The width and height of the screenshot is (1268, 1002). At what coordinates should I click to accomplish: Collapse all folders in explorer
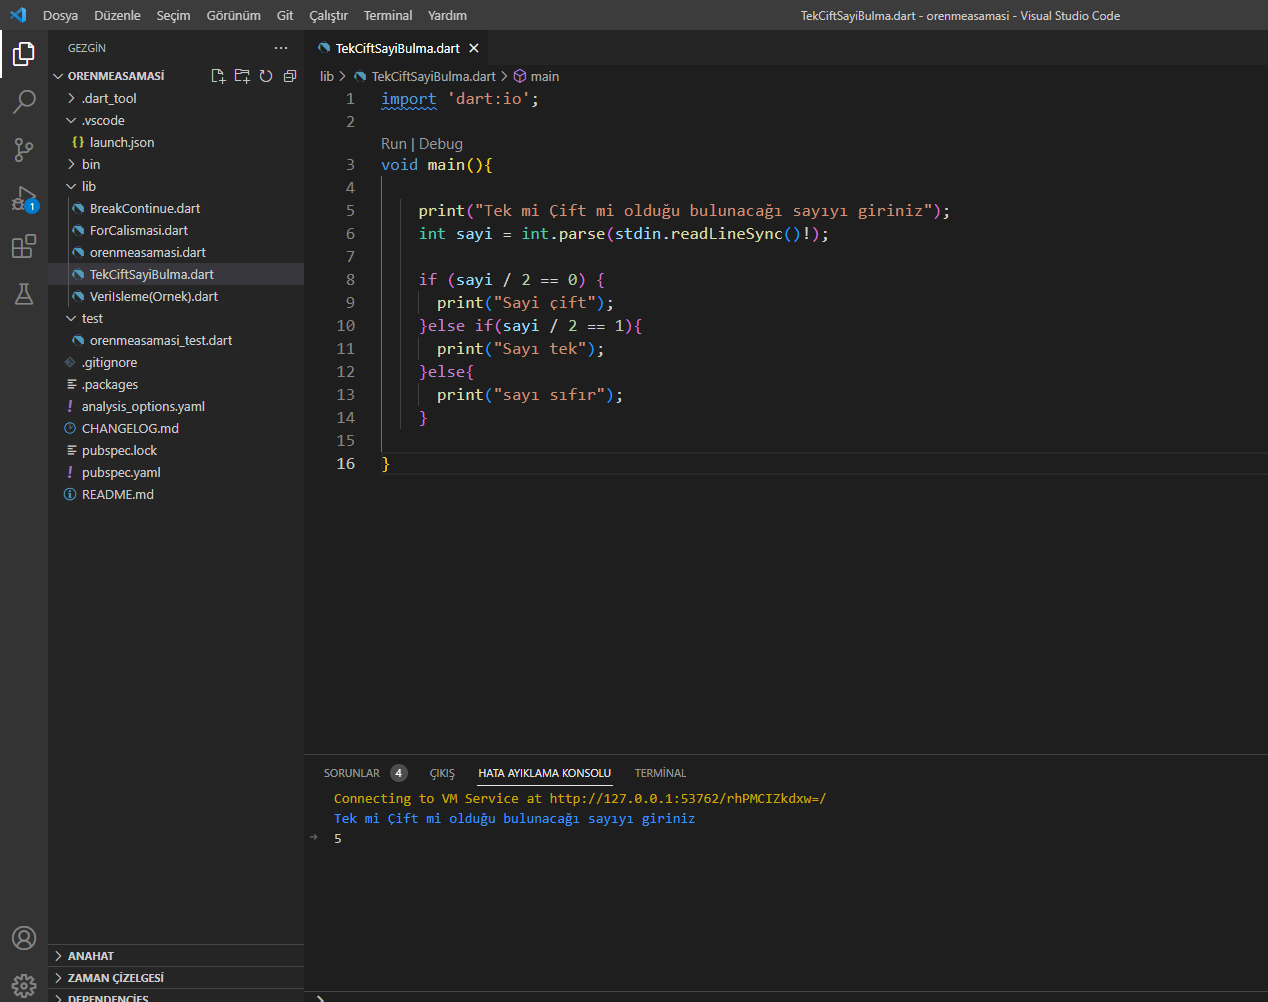290,76
